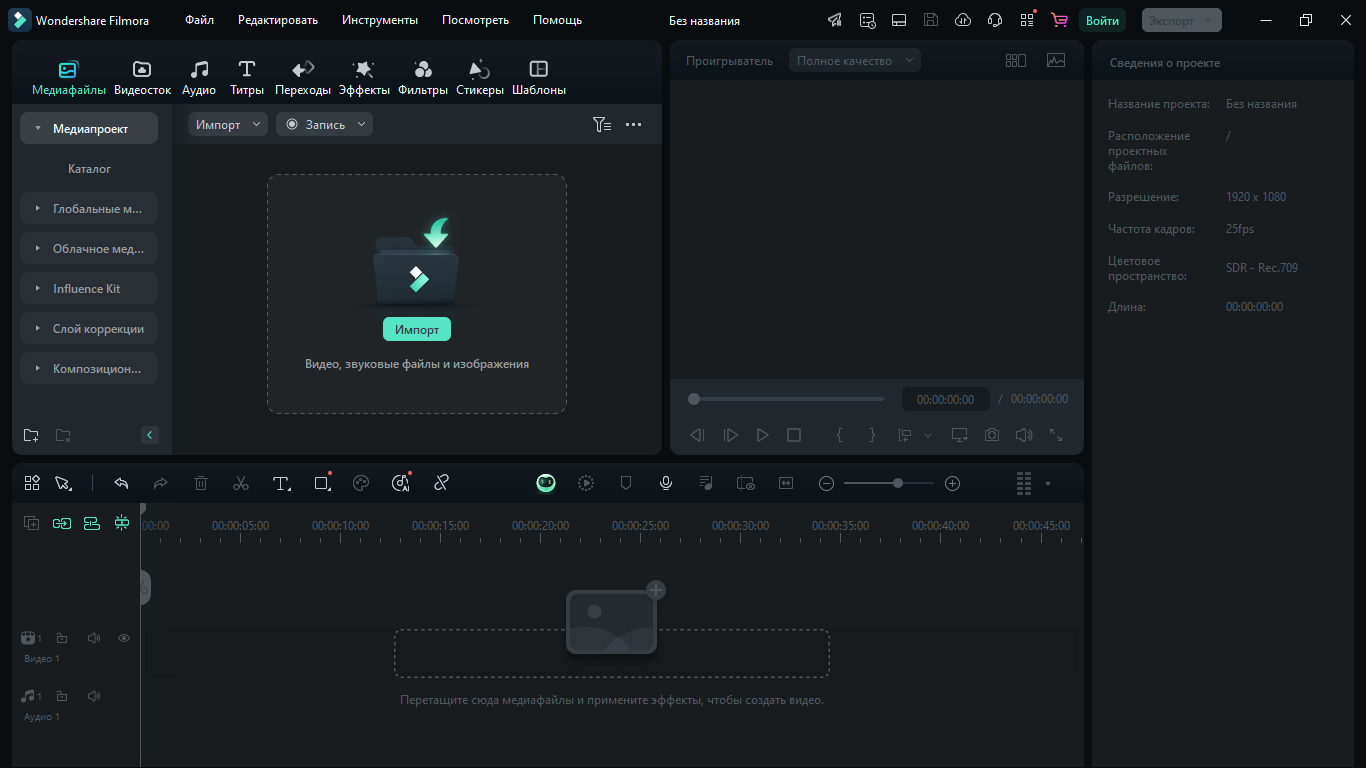Open the Инструменты menu
1366x768 pixels.
click(x=379, y=20)
